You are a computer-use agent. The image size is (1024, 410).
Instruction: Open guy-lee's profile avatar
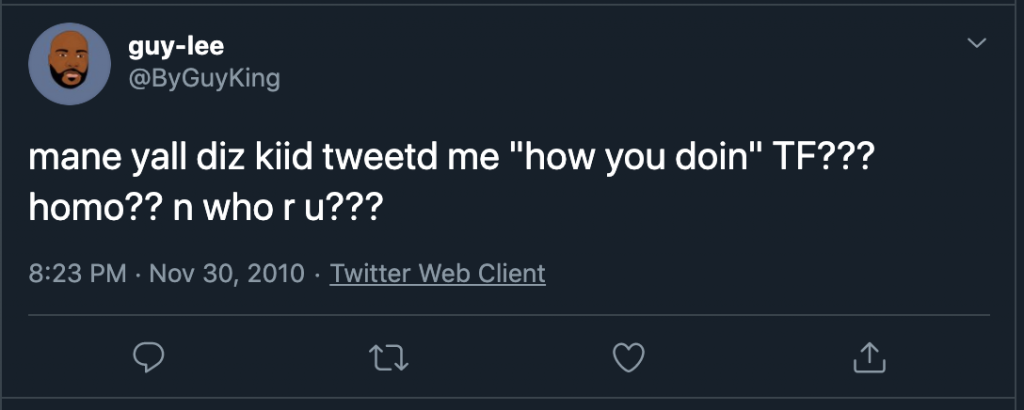pos(69,63)
